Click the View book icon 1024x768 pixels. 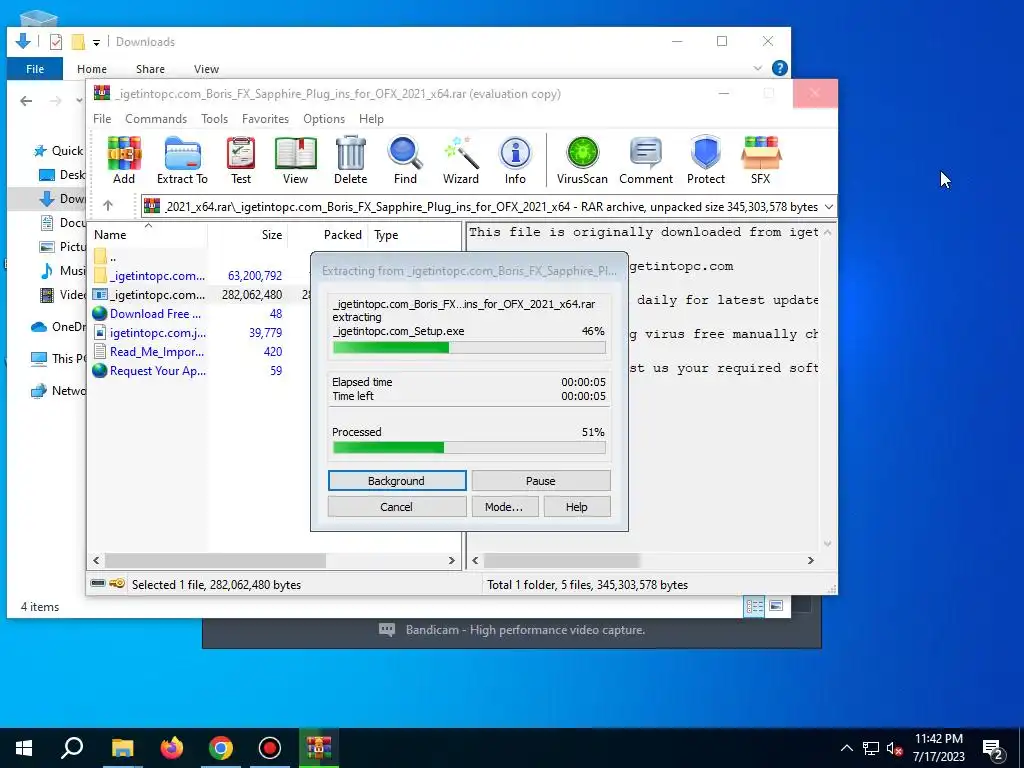[295, 161]
